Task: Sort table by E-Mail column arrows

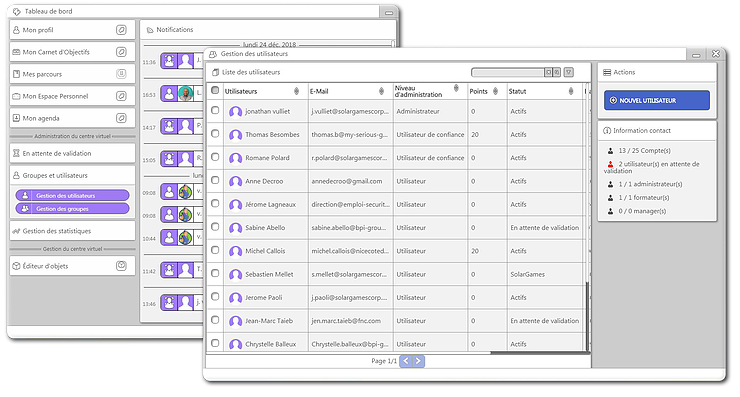Action: click(x=381, y=91)
